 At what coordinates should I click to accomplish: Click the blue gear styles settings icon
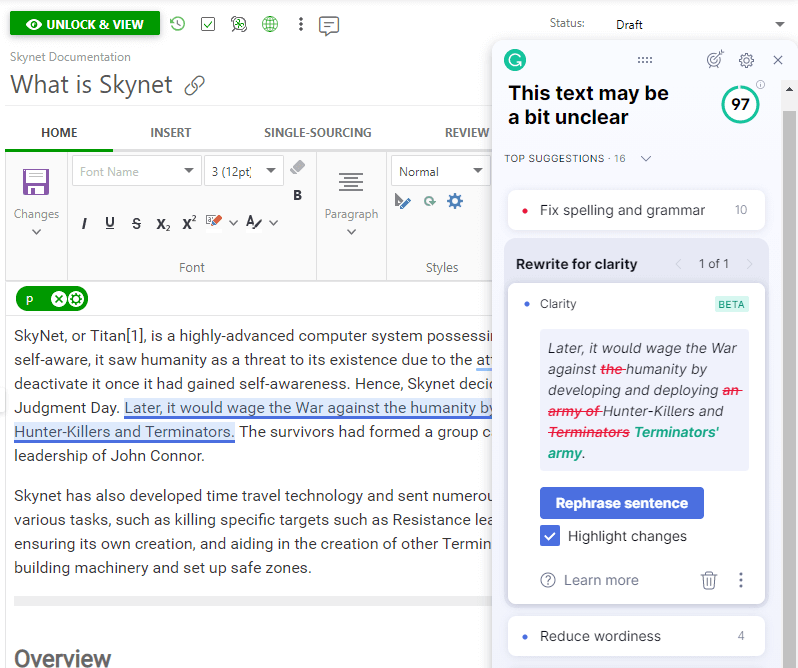[x=454, y=201]
